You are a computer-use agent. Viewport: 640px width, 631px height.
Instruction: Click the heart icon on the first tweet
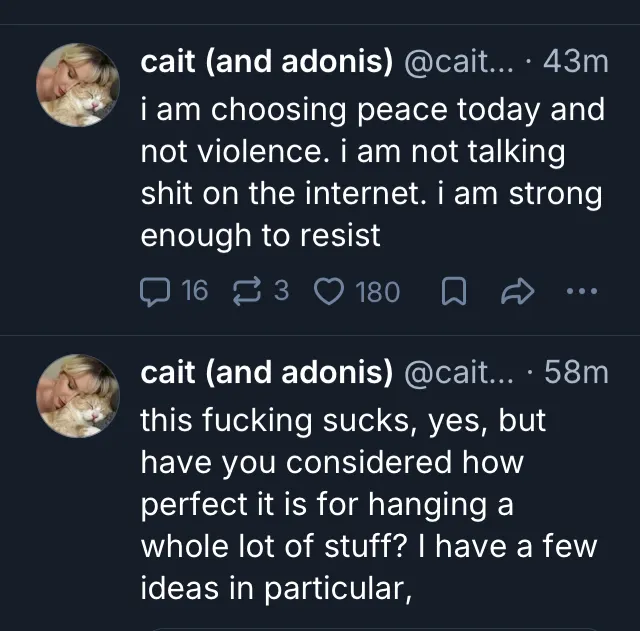pyautogui.click(x=328, y=291)
